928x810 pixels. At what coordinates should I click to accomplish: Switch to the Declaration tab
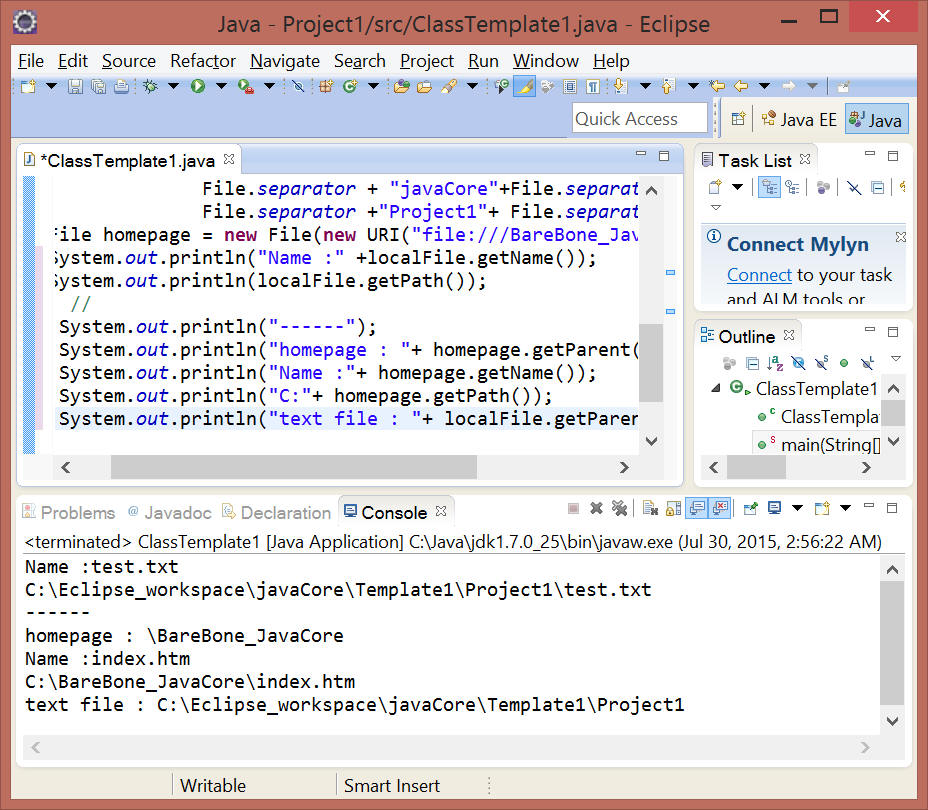pyautogui.click(x=276, y=512)
